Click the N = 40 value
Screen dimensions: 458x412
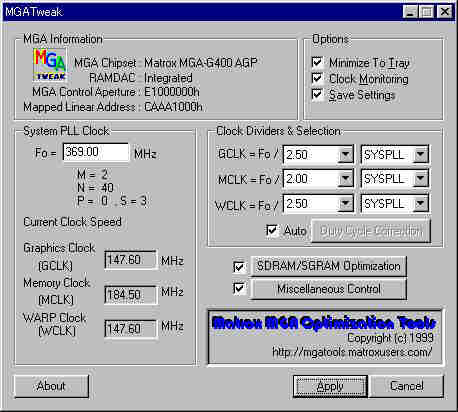pyautogui.click(x=95, y=188)
